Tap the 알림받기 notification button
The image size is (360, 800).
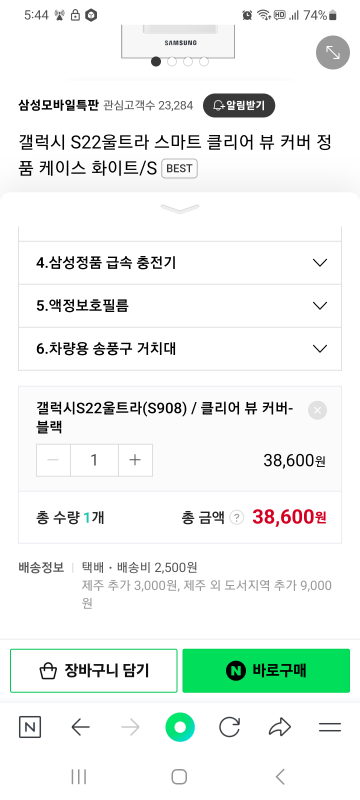click(x=239, y=106)
